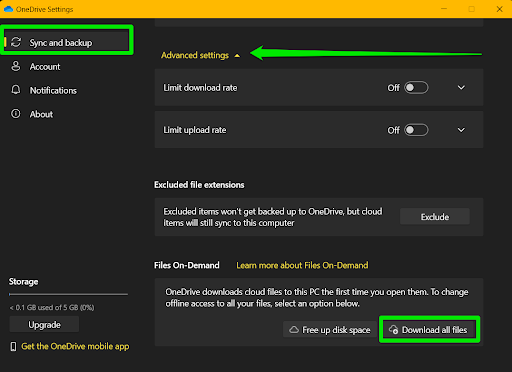Click the Files On-Demand heading
The width and height of the screenshot is (512, 372).
187,265
